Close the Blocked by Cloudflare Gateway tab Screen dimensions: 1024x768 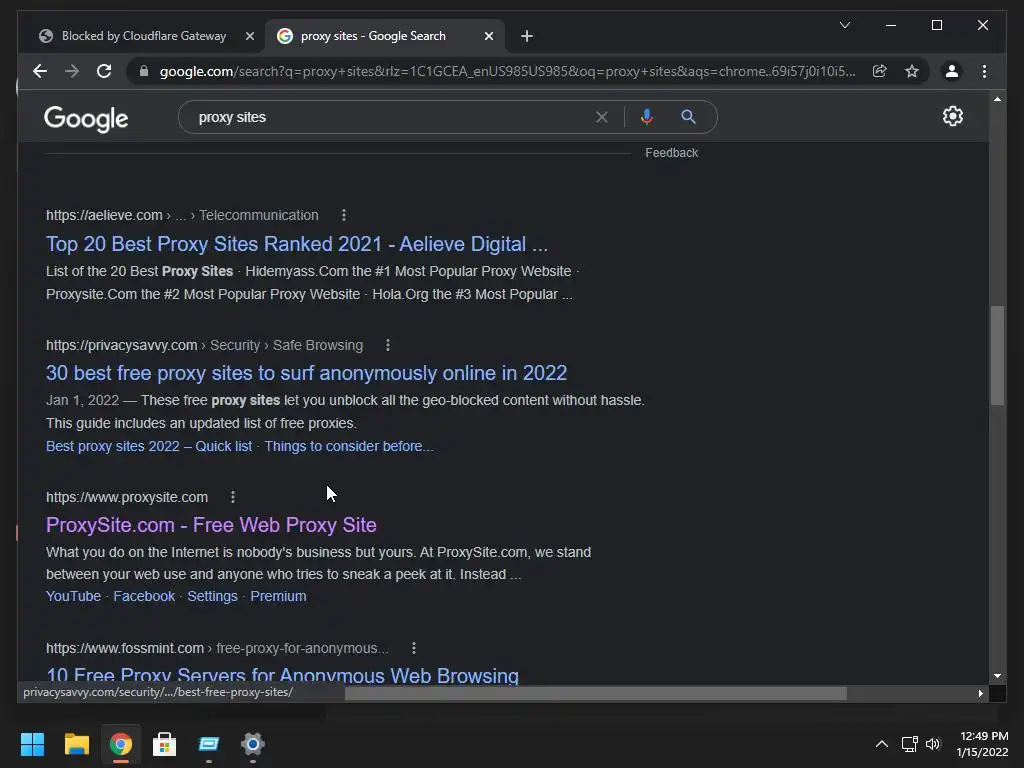click(249, 36)
